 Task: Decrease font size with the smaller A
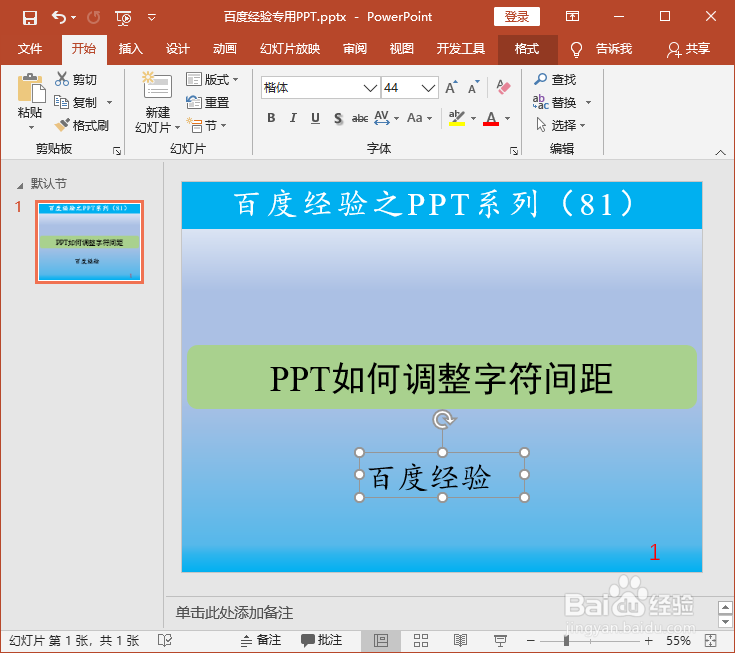pyautogui.click(x=474, y=87)
